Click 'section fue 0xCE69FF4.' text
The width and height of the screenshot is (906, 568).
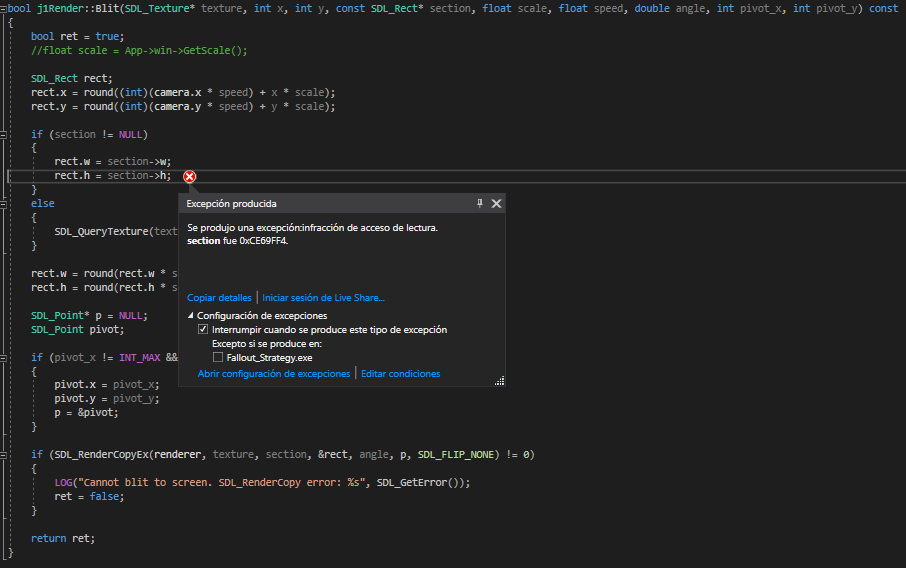pyautogui.click(x=237, y=241)
